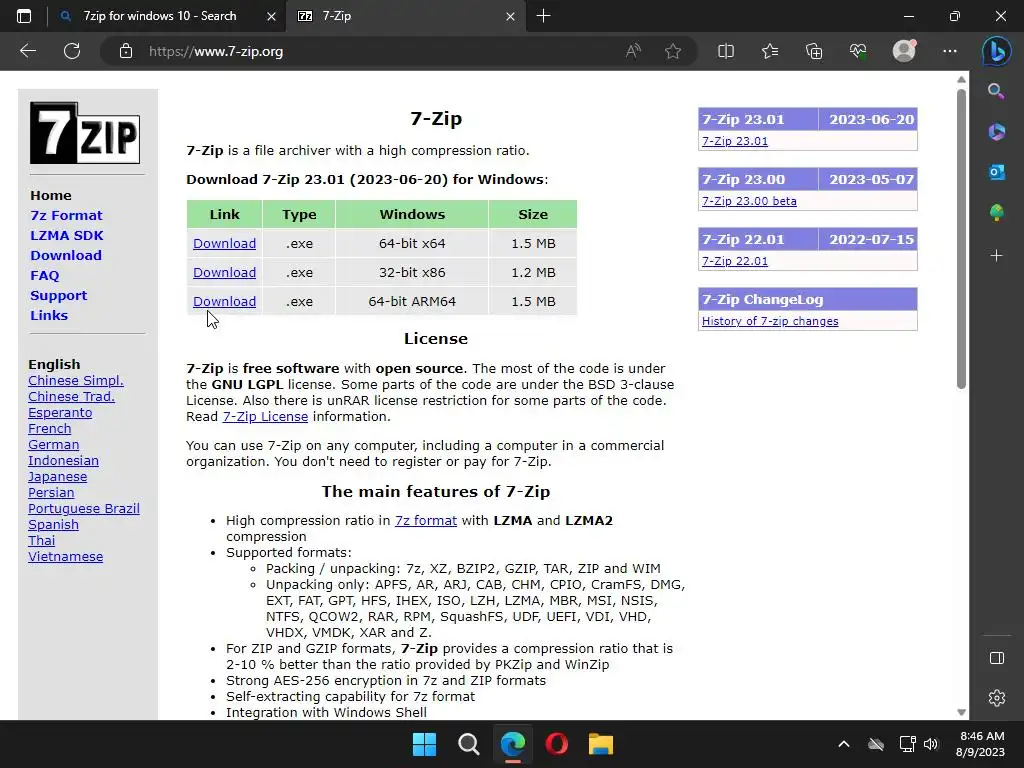Open the tab actions menu icon
1024x768 pixels.
point(24,16)
